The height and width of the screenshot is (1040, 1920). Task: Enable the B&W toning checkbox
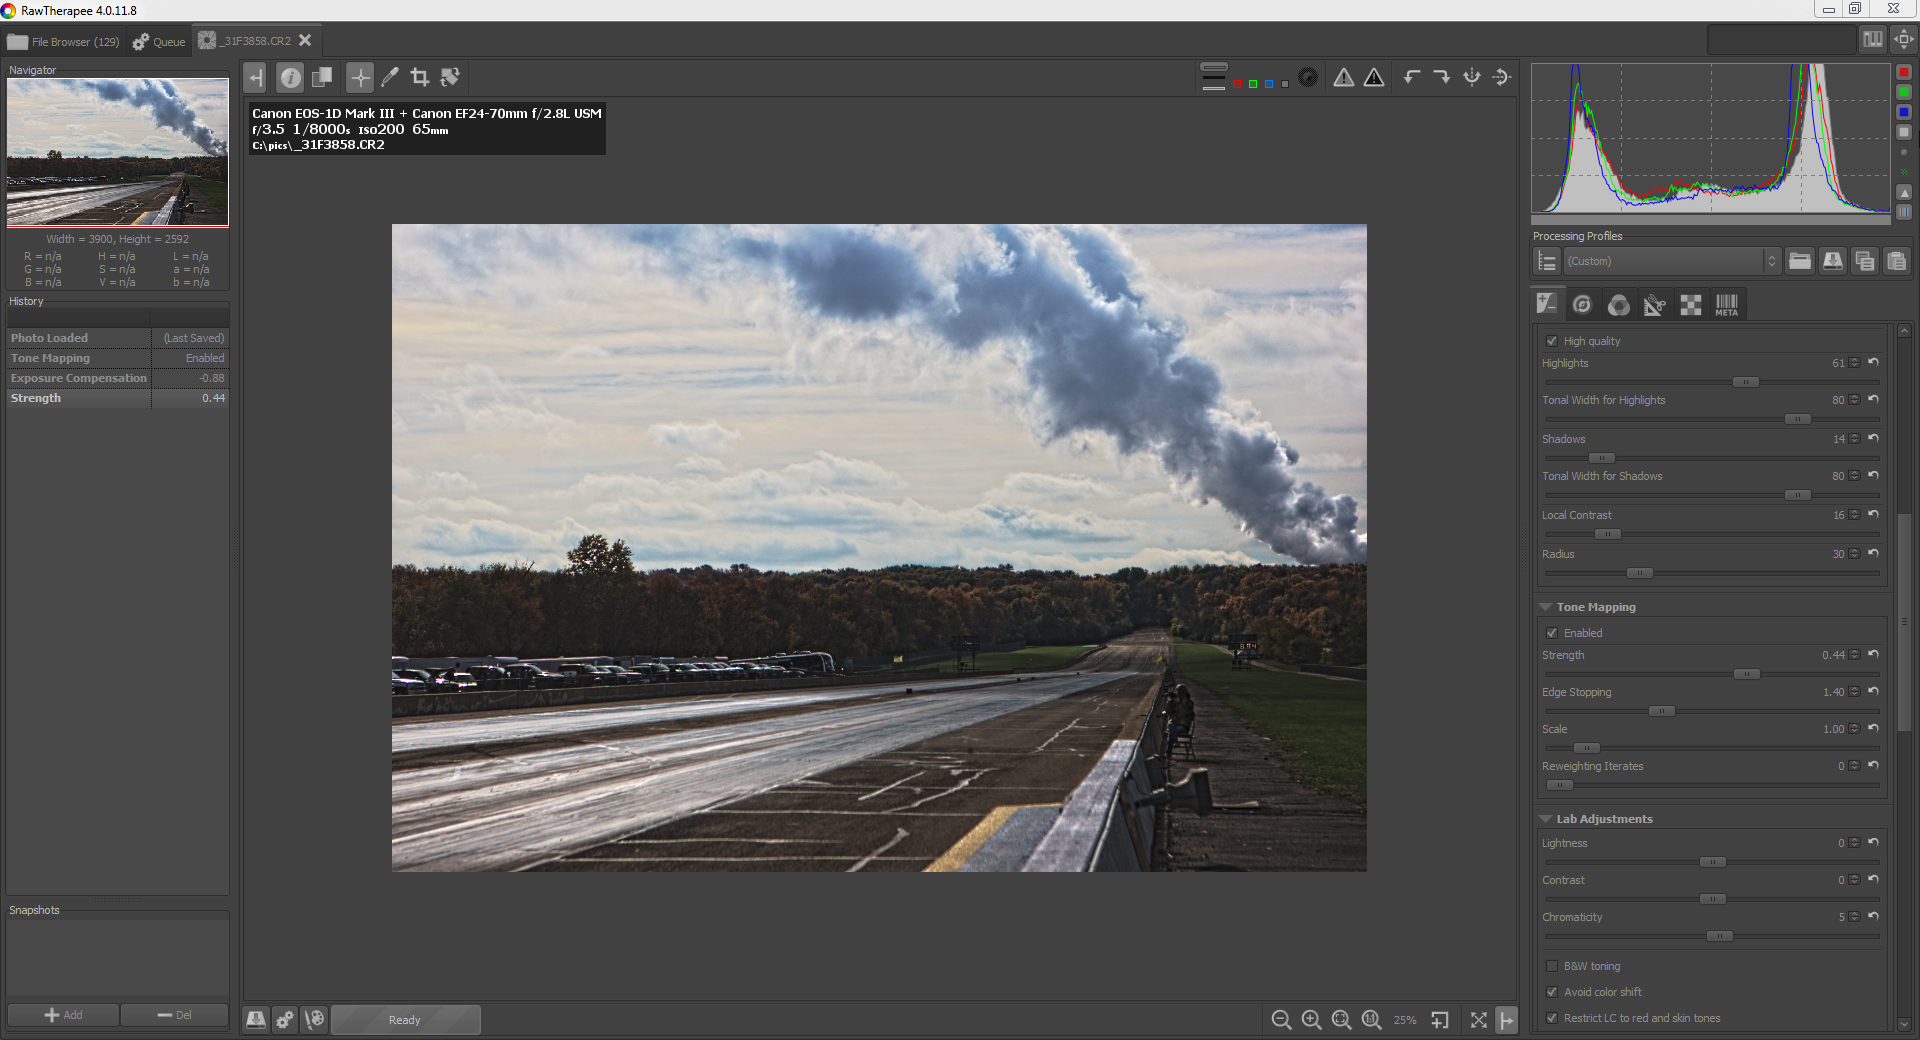click(x=1552, y=966)
